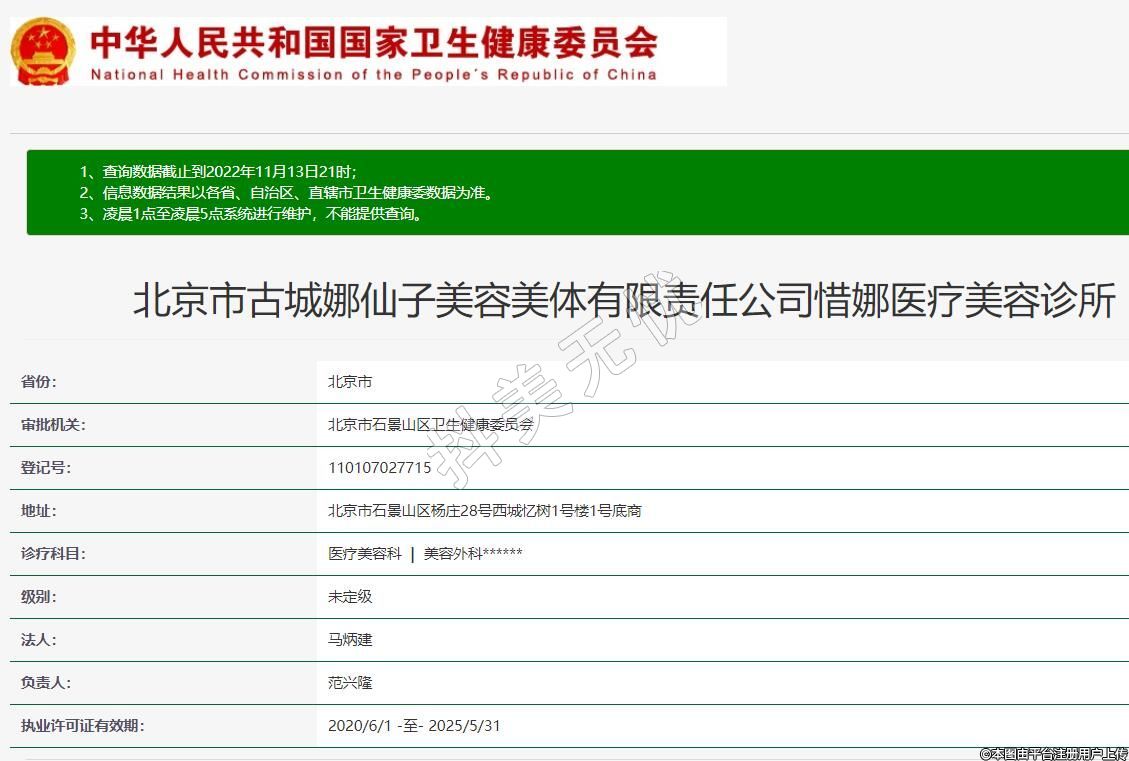Image resolution: width=1129 pixels, height=761 pixels.
Task: Click the 中华人民共和国国家卫生健康委员会 header title
Action: pos(374,42)
